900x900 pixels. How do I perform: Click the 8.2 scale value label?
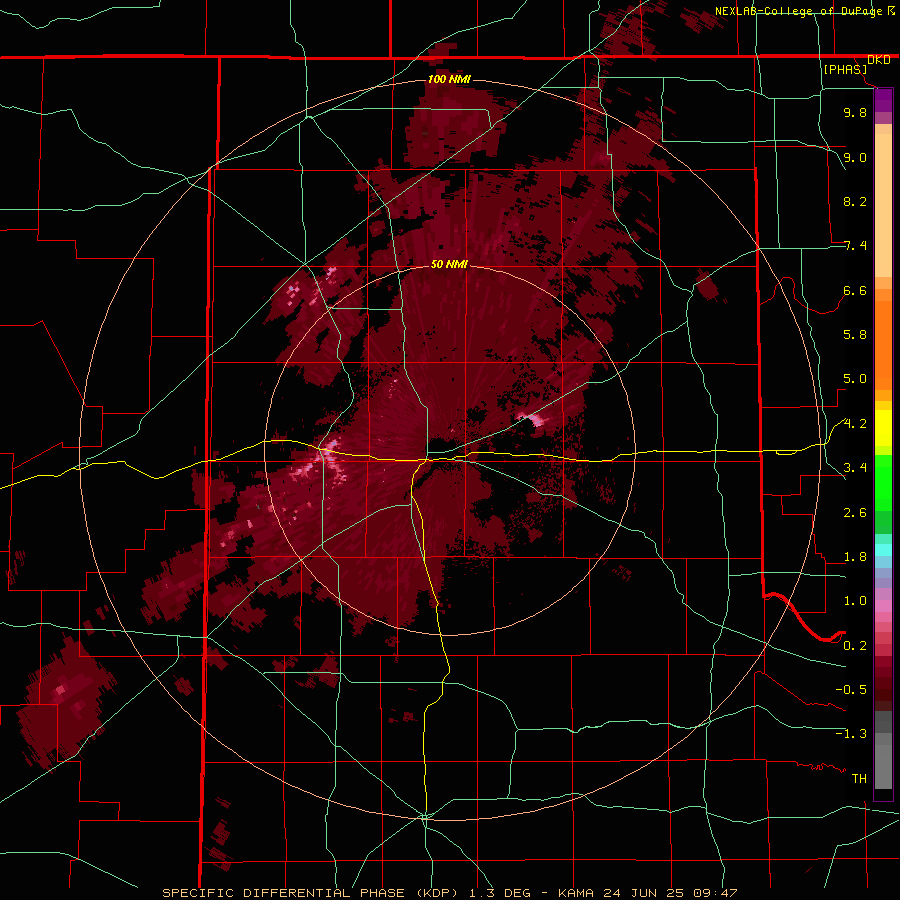point(855,201)
